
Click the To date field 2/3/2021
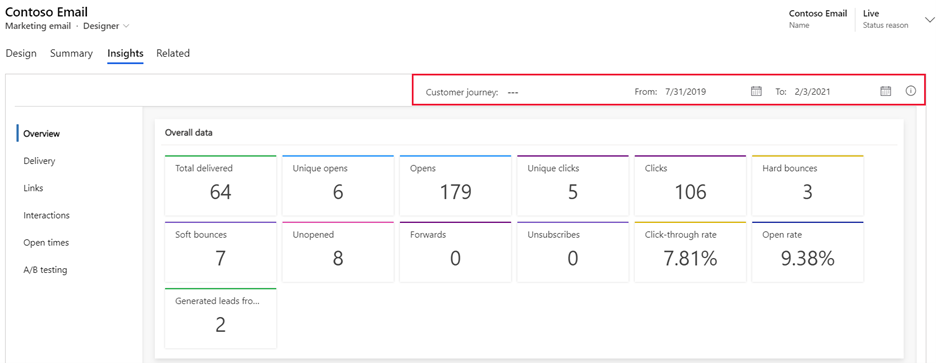[813, 92]
